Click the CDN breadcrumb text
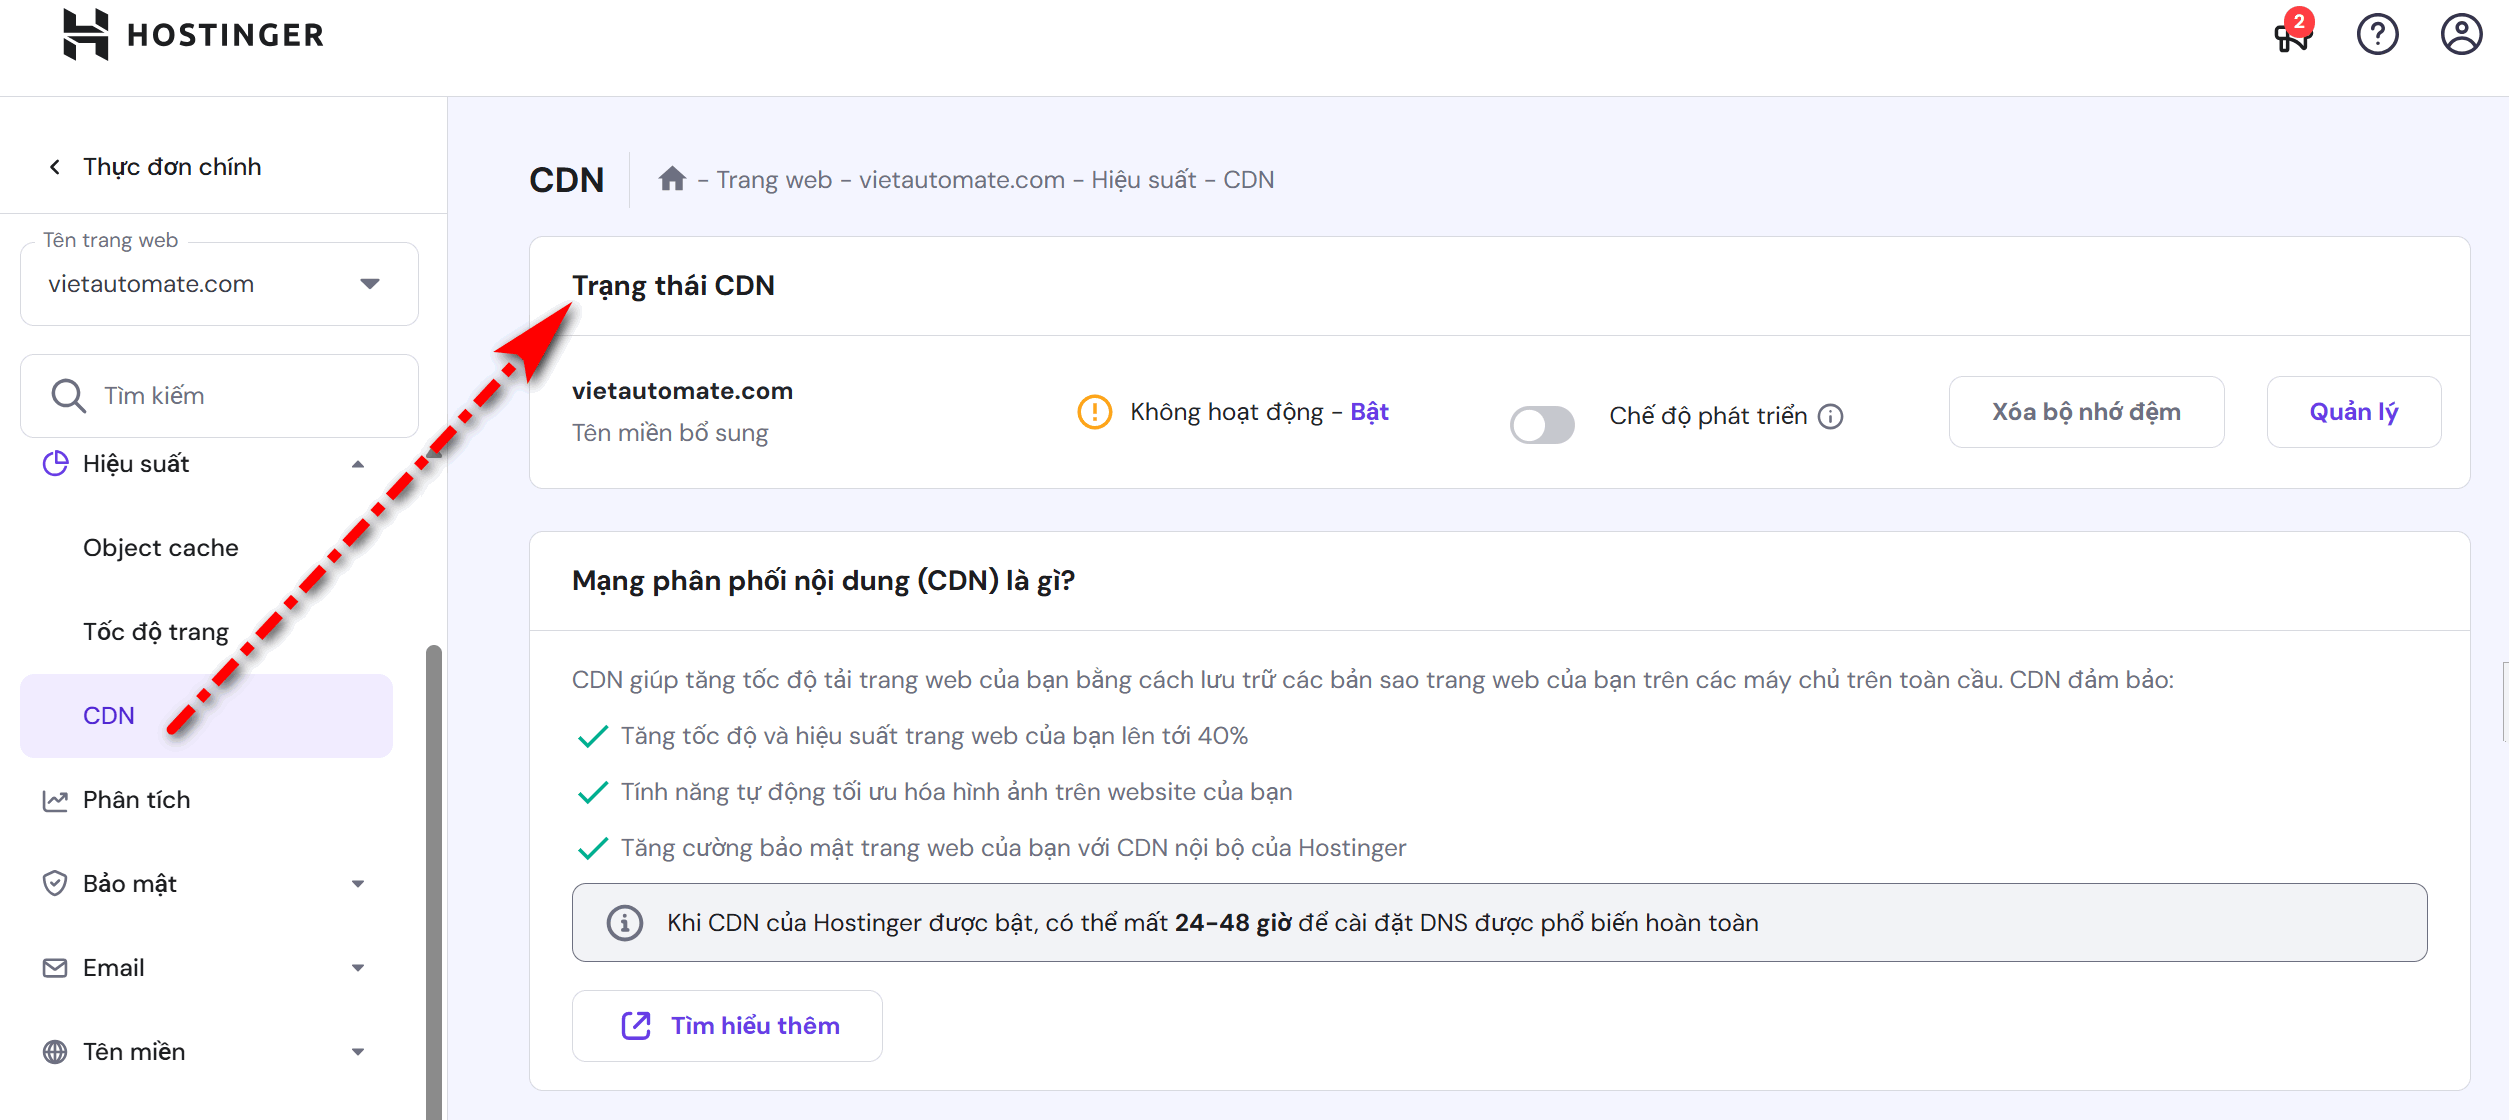The width and height of the screenshot is (2509, 1120). click(x=1249, y=180)
